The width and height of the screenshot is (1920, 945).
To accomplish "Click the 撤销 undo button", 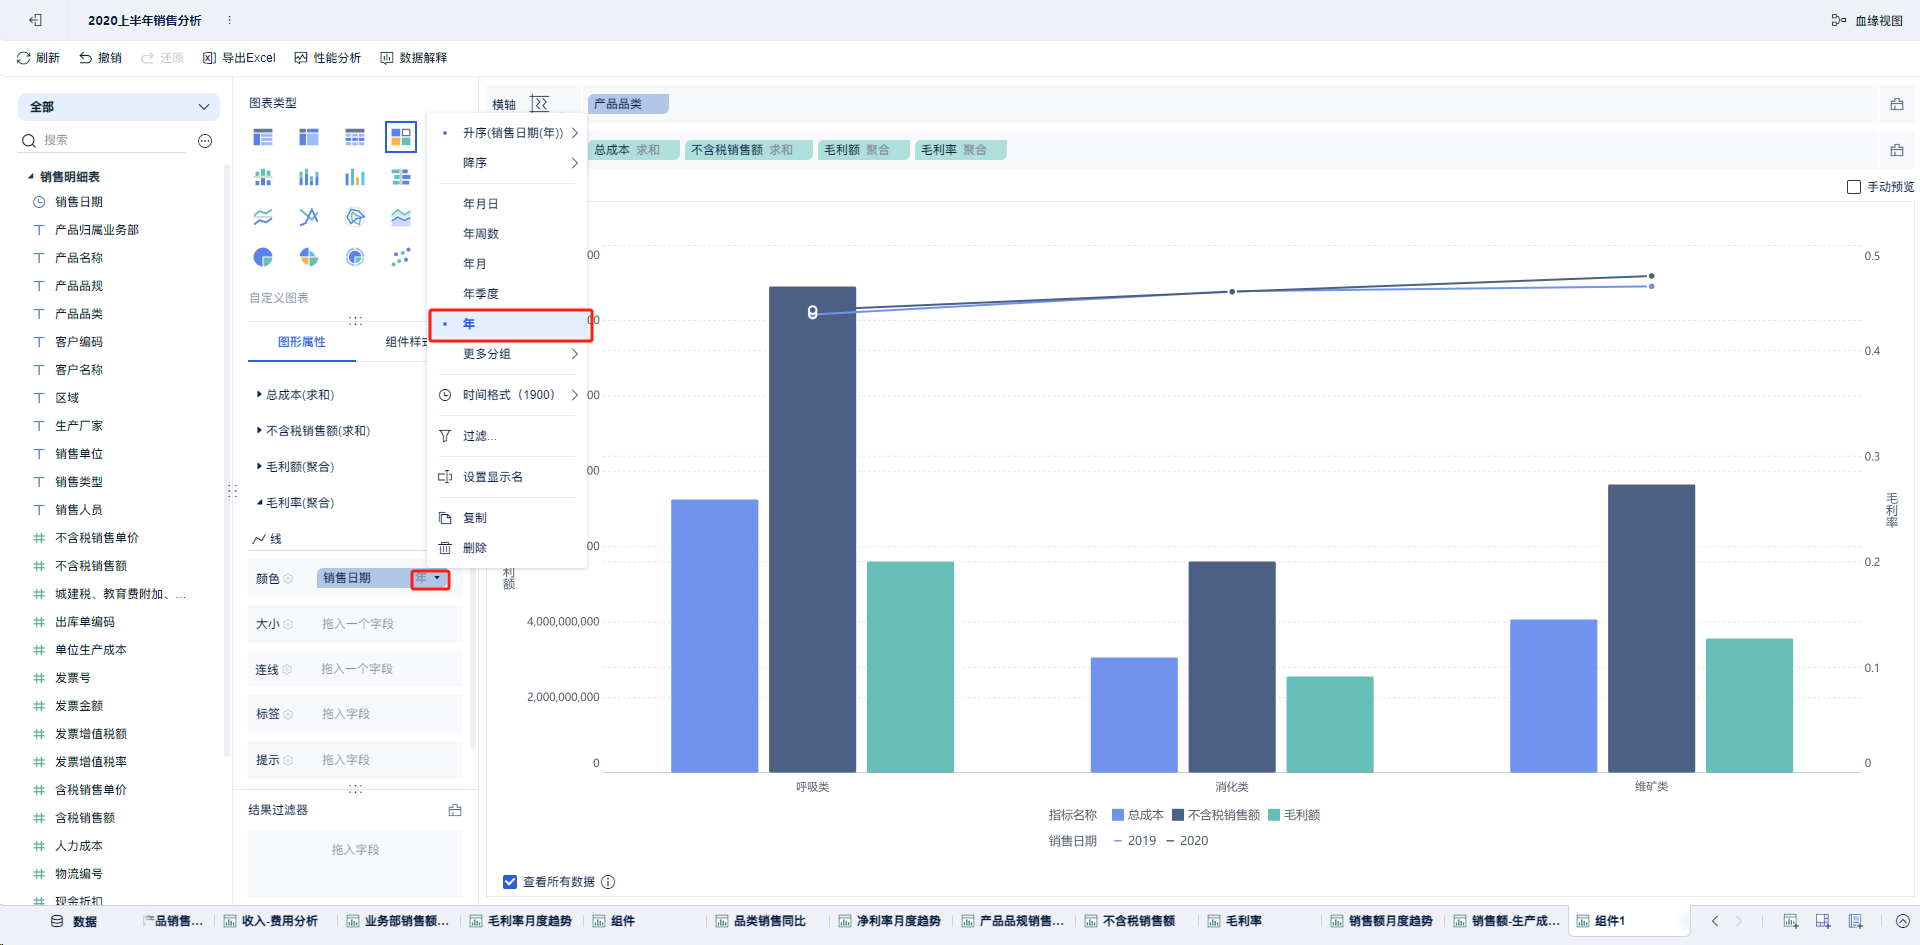I will tap(100, 58).
